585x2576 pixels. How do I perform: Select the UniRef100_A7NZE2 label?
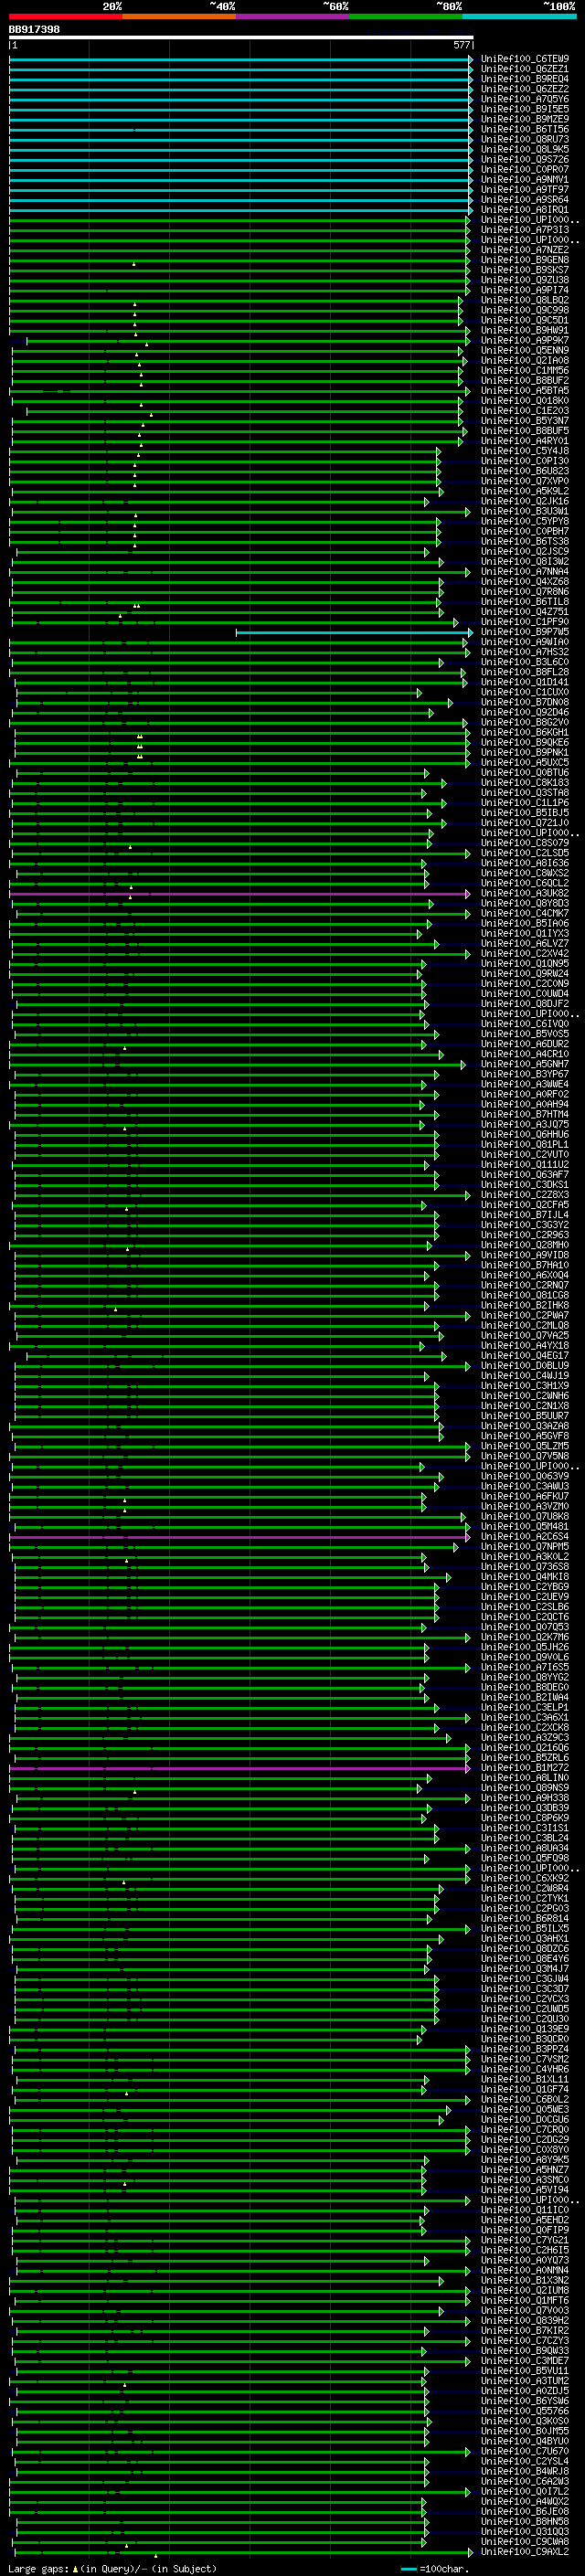click(x=524, y=250)
